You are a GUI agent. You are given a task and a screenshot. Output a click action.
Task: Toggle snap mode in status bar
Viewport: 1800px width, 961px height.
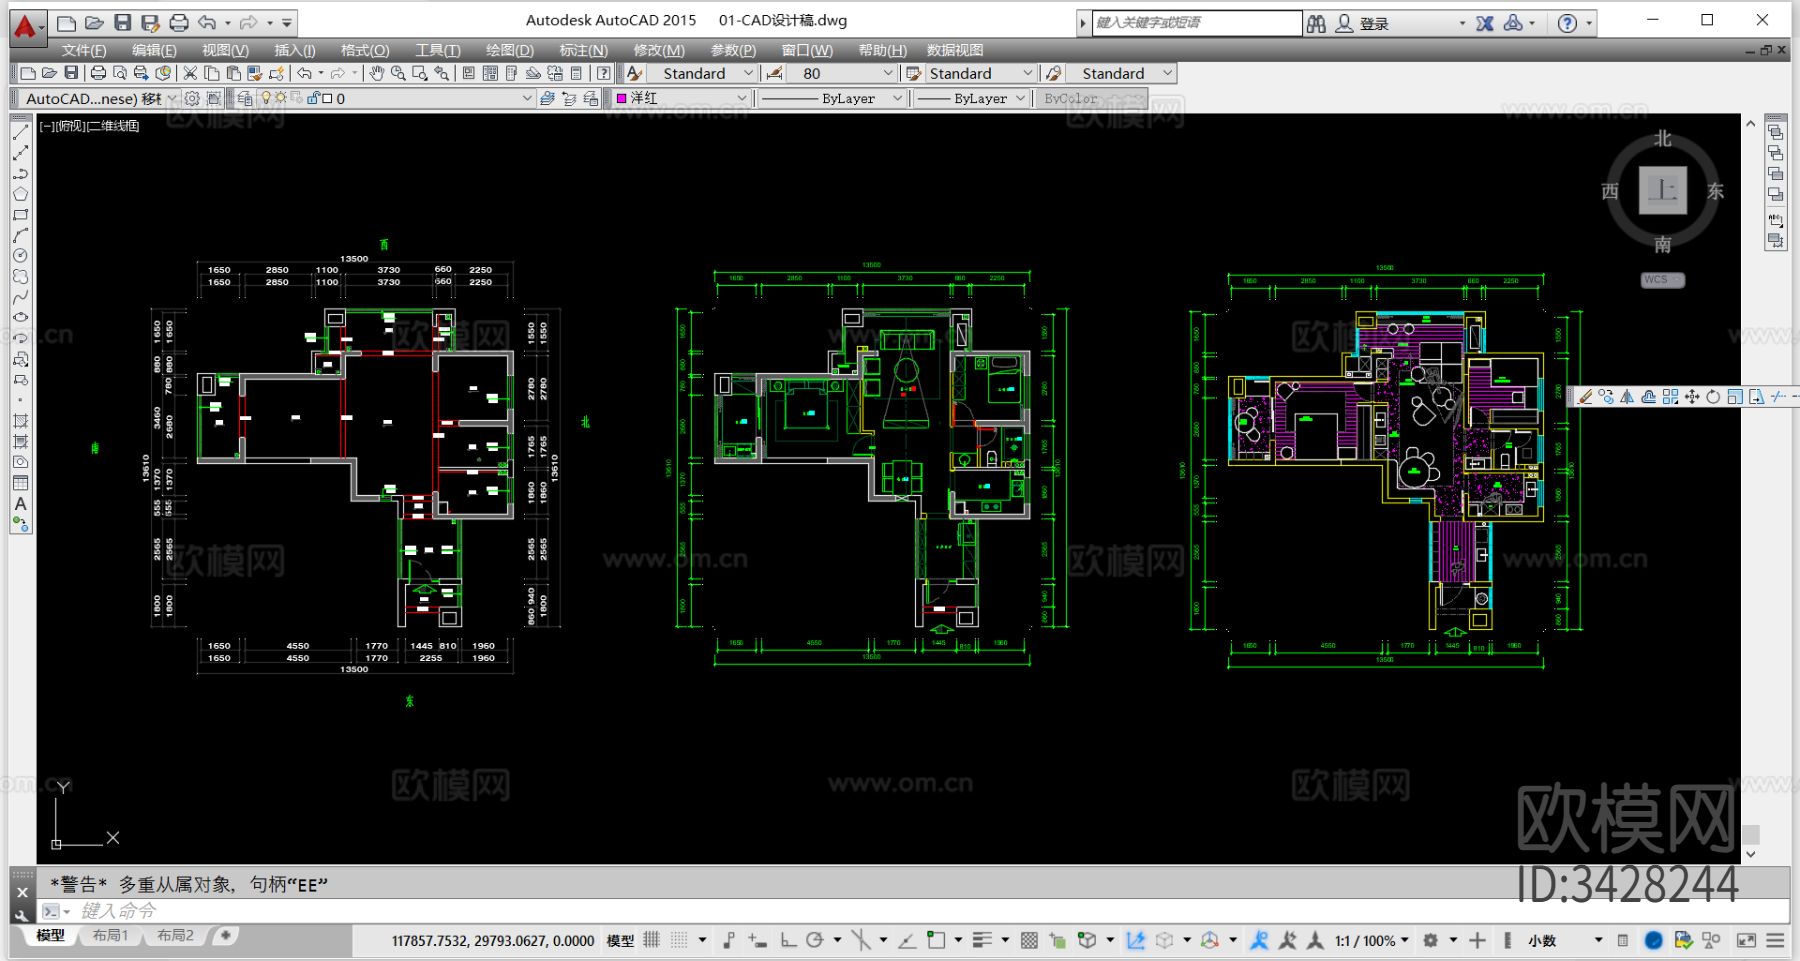pyautogui.click(x=680, y=940)
